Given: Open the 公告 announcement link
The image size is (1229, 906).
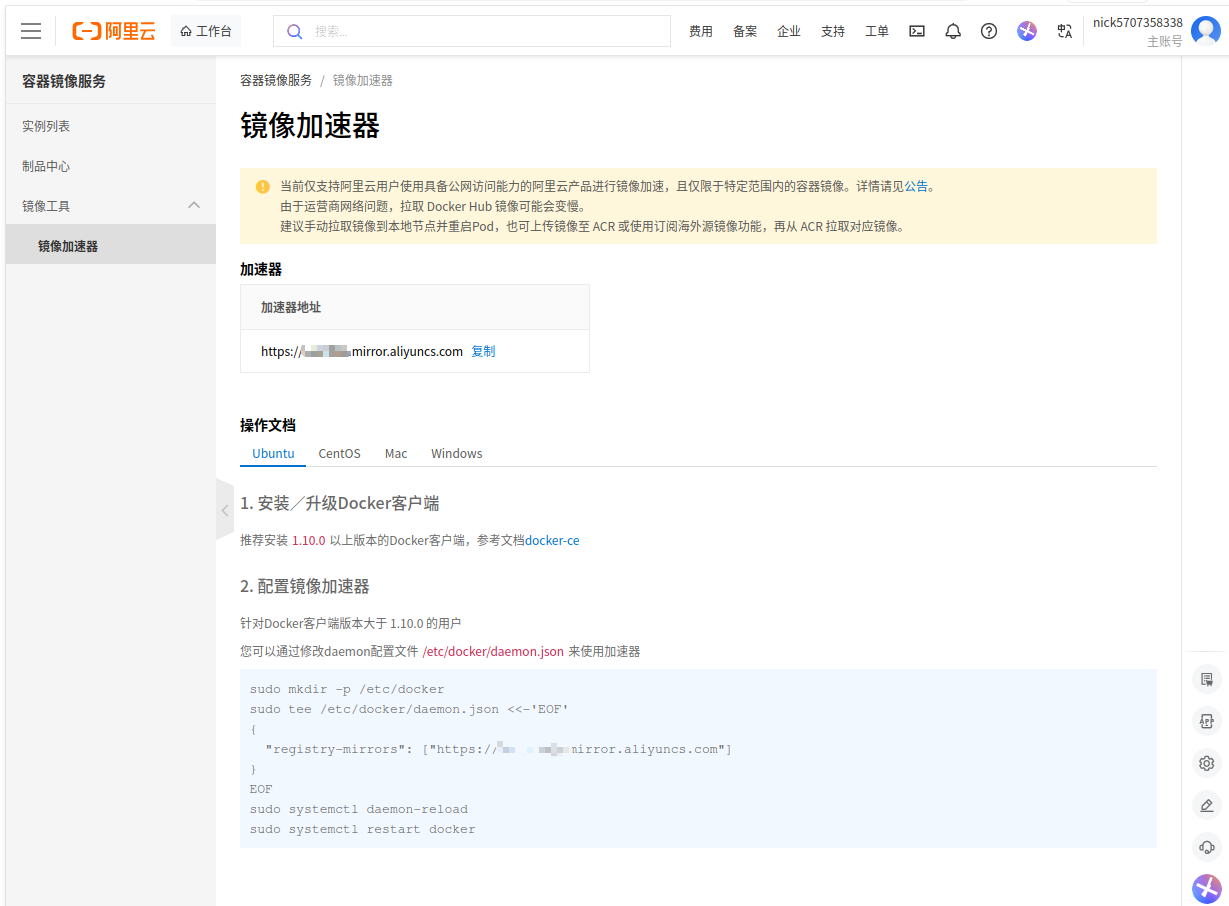Looking at the screenshot, I should (916, 186).
